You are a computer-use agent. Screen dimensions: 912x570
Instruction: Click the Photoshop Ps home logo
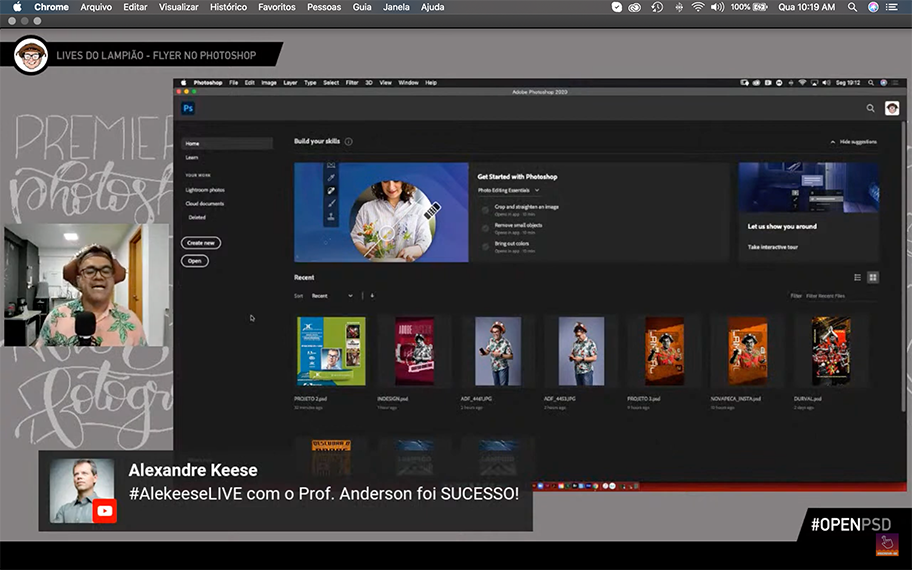coord(188,108)
